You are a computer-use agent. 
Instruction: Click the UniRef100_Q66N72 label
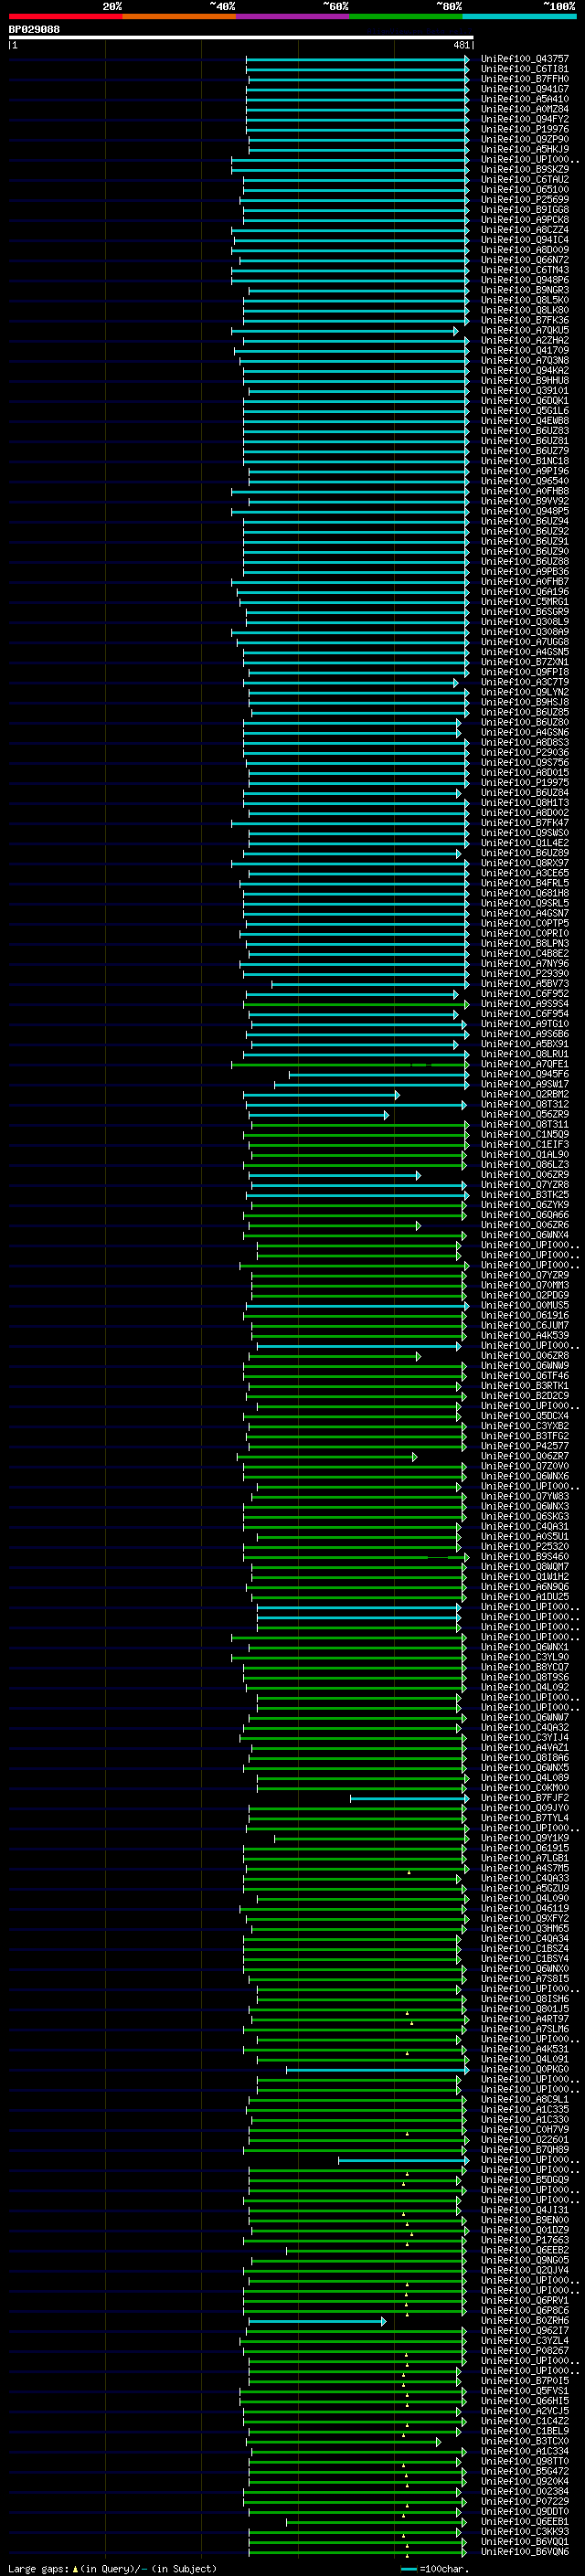[525, 260]
